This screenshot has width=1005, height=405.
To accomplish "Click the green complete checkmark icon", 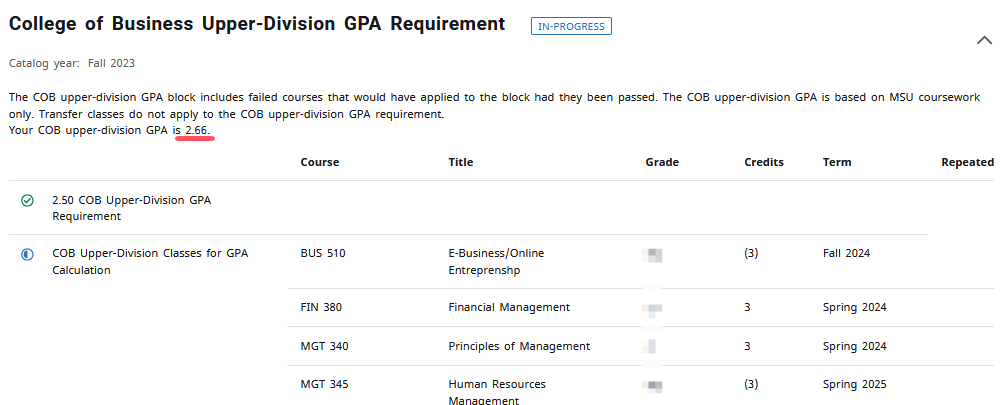I will click(x=27, y=200).
